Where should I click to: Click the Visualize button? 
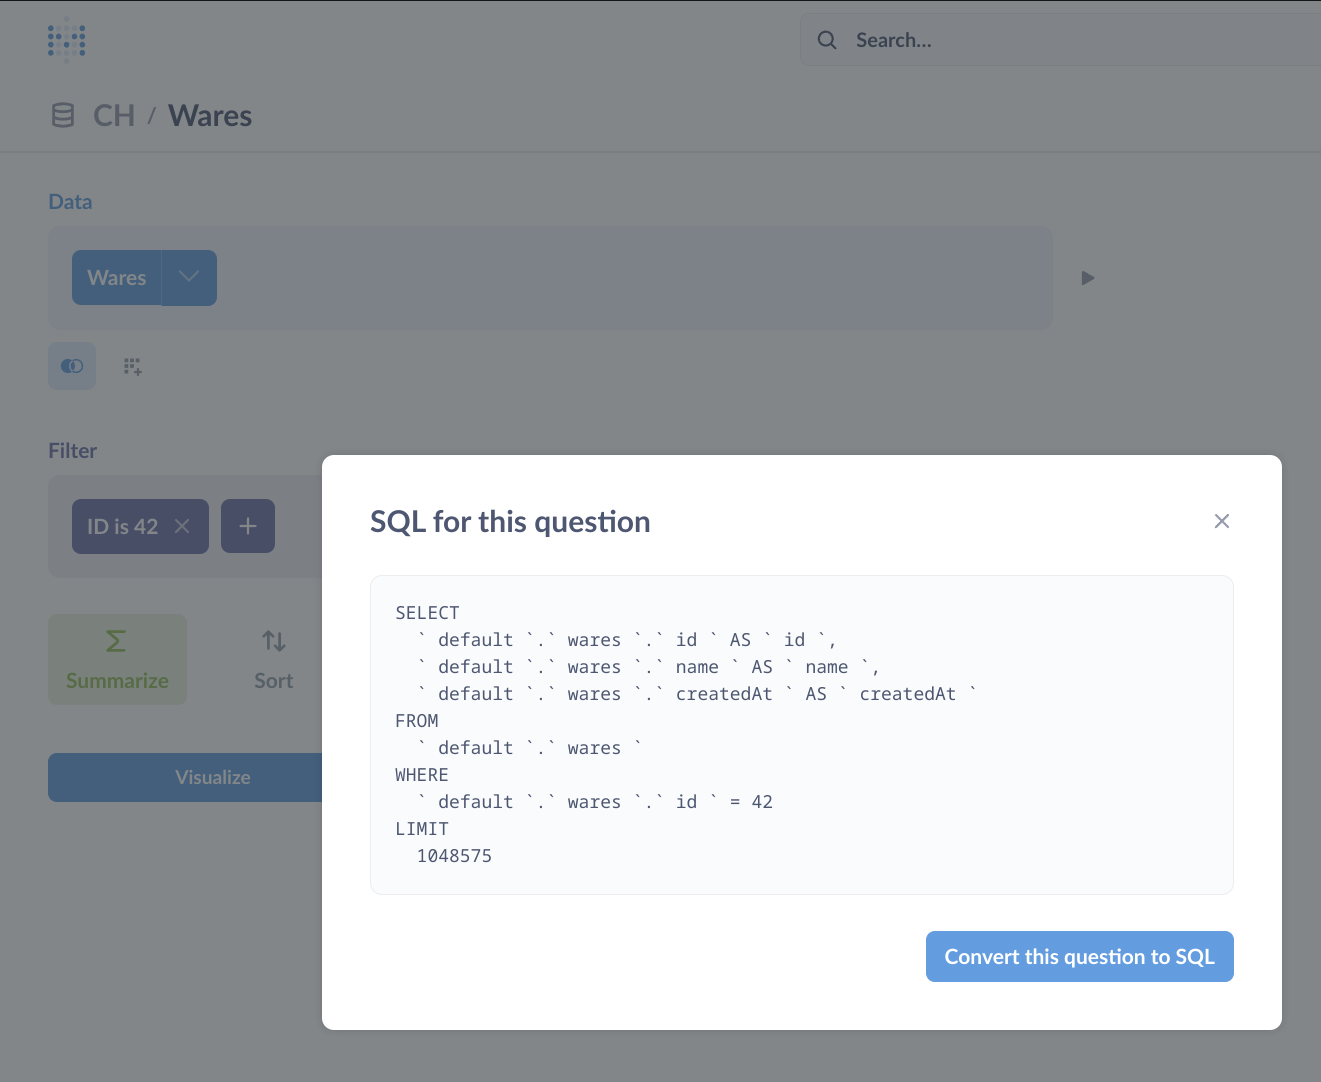tap(213, 777)
